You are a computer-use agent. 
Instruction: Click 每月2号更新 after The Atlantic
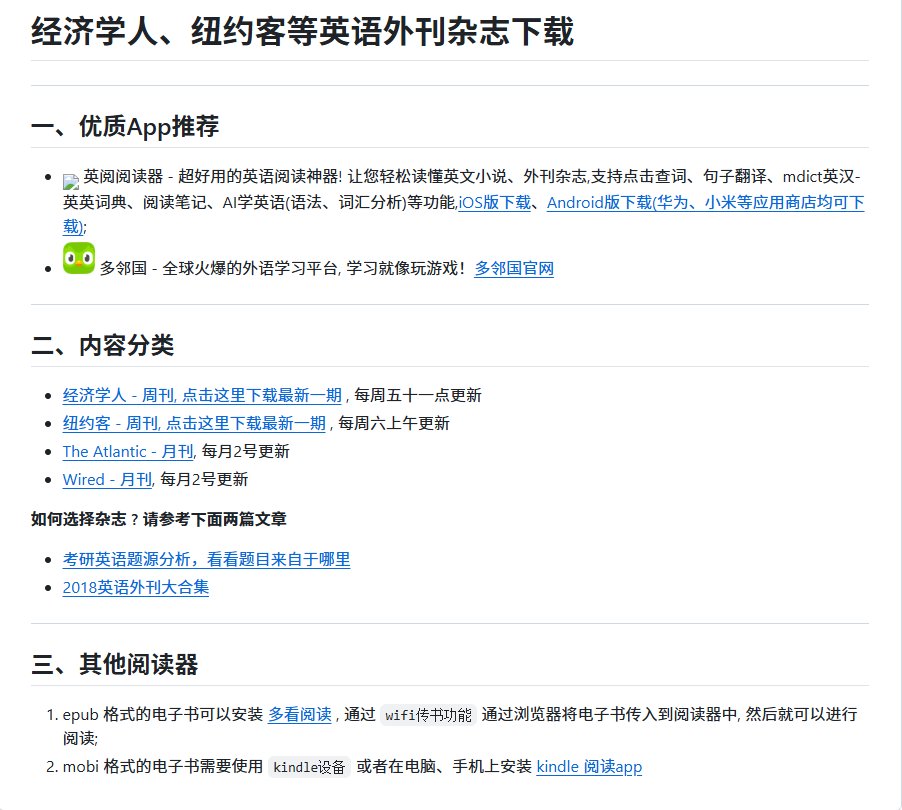(x=246, y=452)
